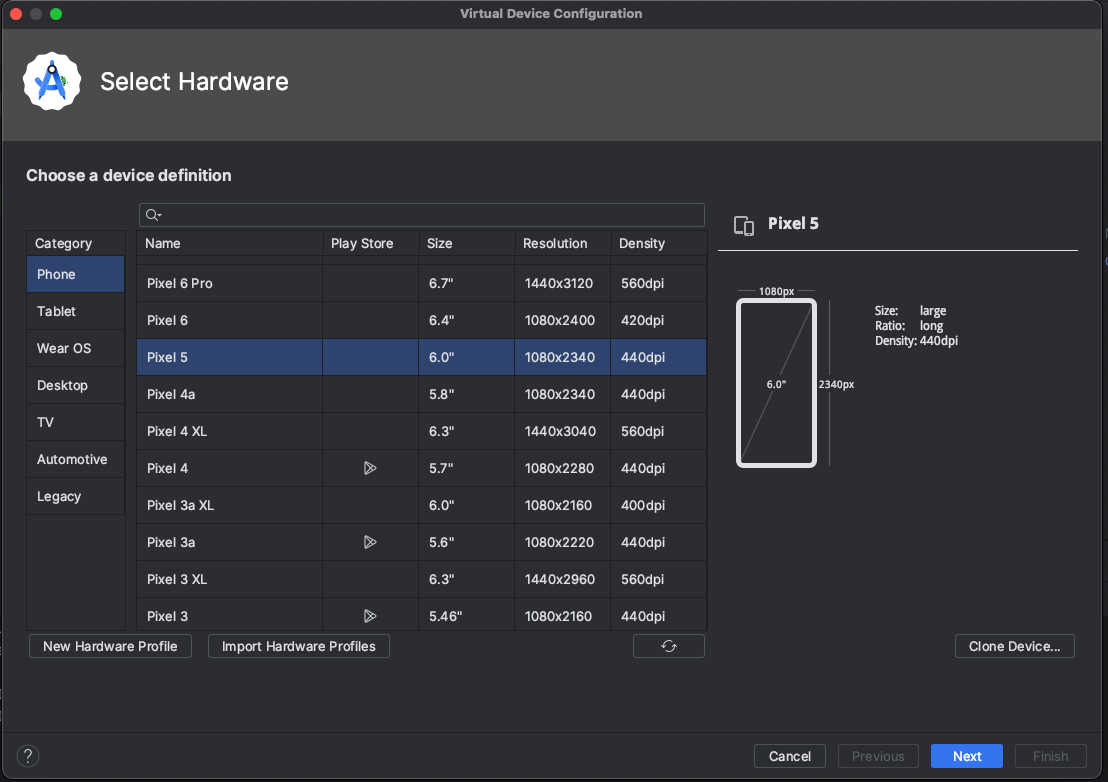Click the Play Store icon for Pixel 4
This screenshot has width=1108, height=782.
[370, 468]
